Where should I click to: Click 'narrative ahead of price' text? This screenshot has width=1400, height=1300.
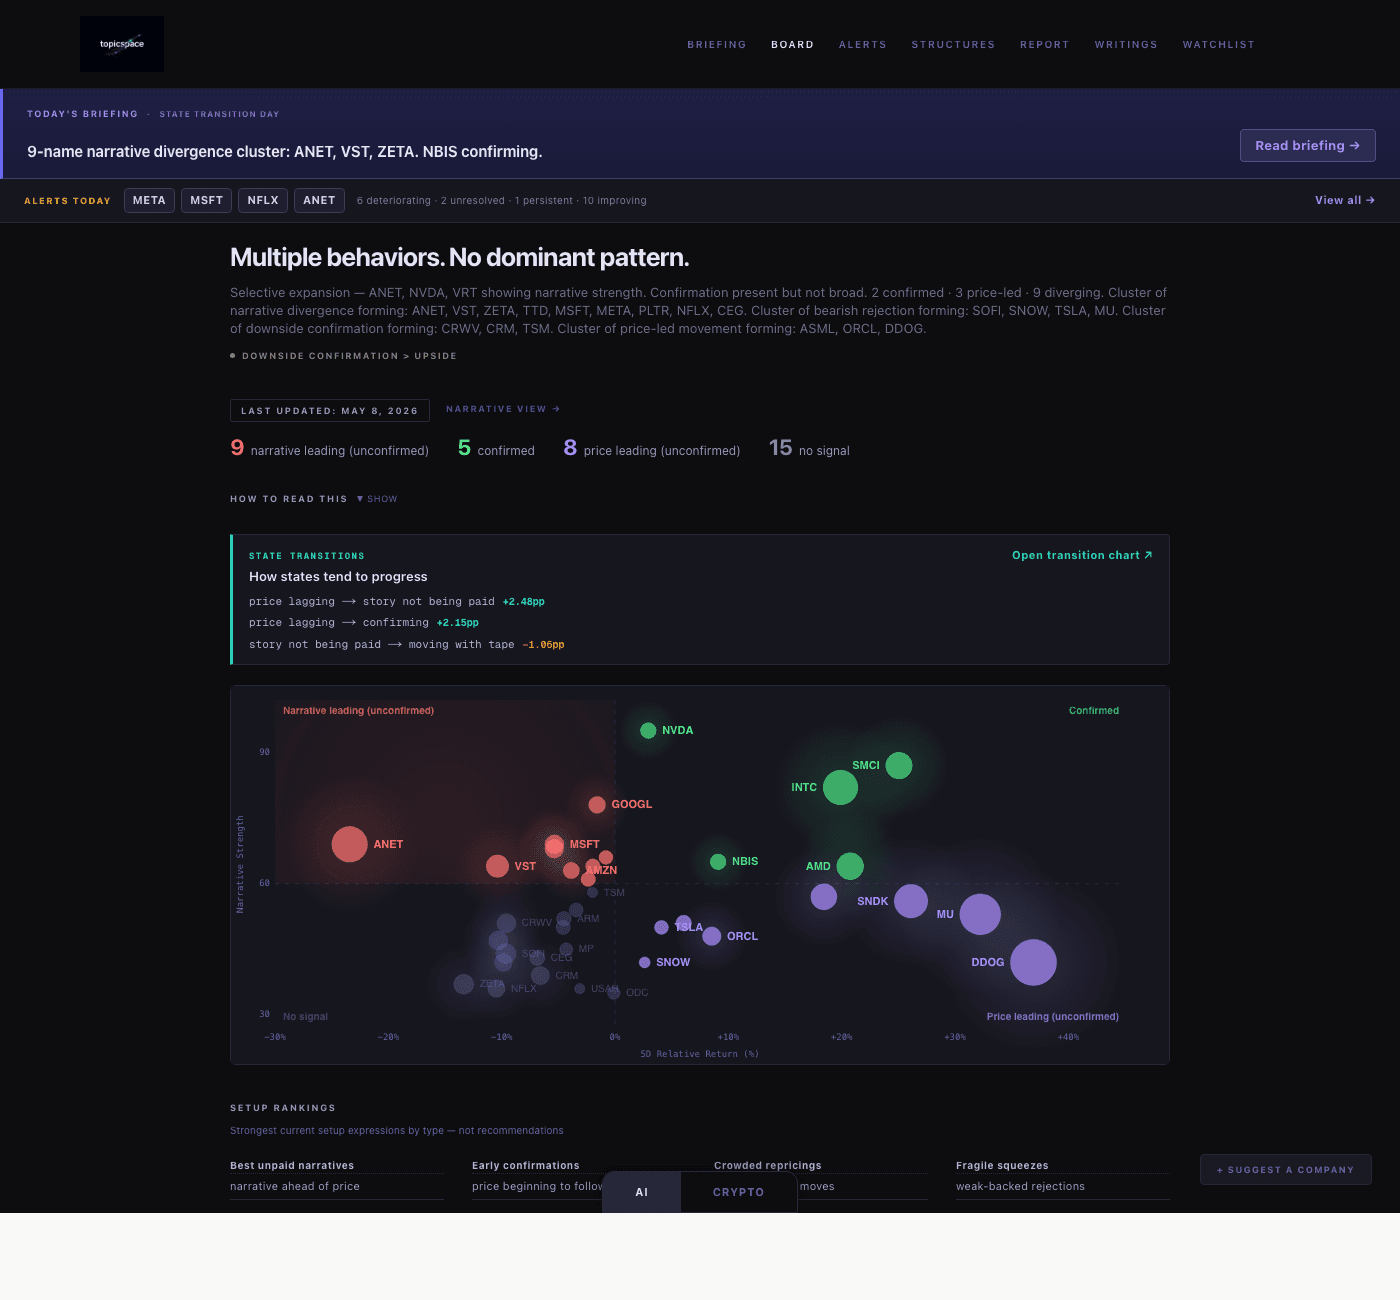click(295, 1187)
